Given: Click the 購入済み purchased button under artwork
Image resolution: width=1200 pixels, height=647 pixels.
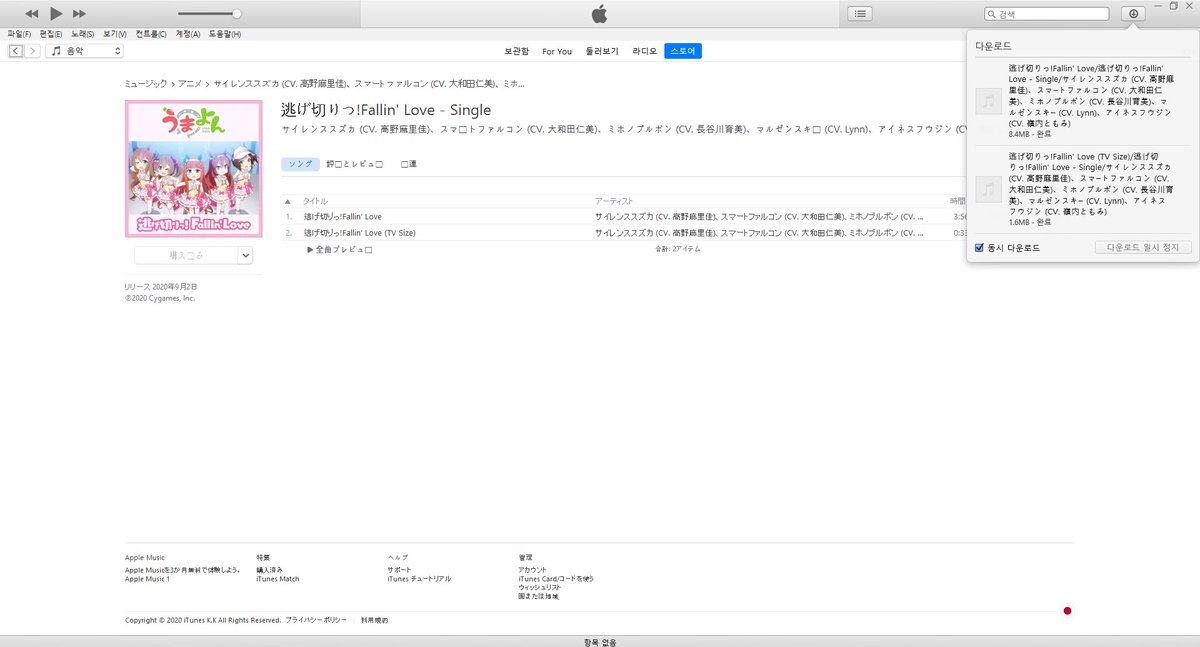Looking at the screenshot, I should pos(186,256).
